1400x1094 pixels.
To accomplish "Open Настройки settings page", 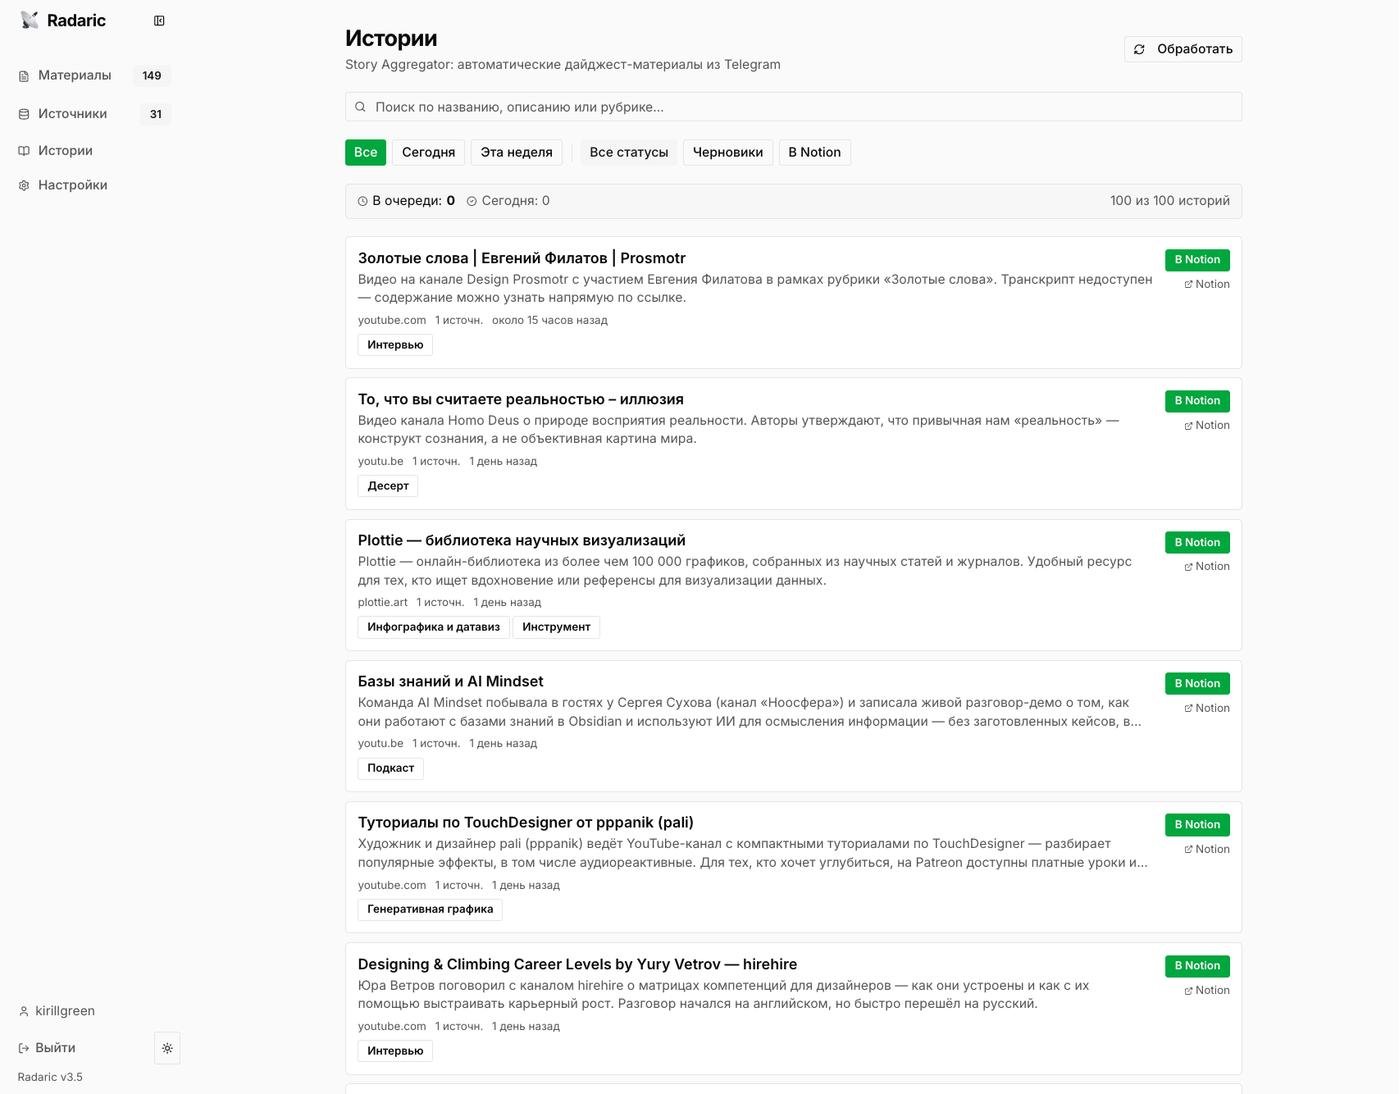I will pyautogui.click(x=72, y=185).
